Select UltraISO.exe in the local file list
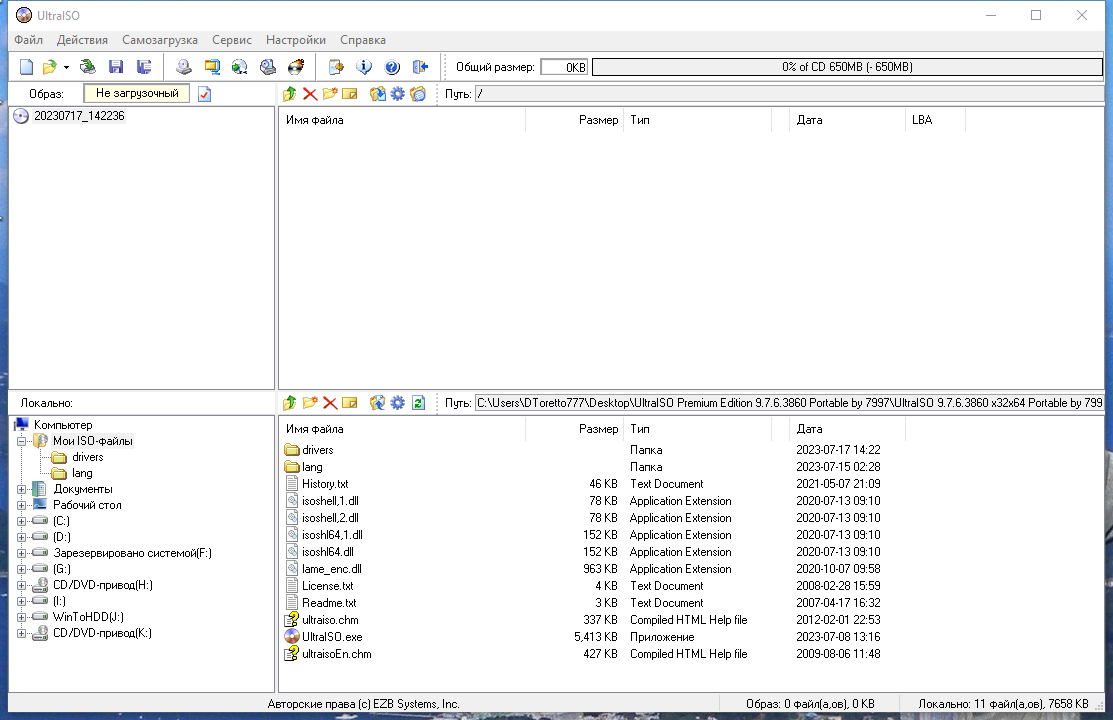This screenshot has height=720, width=1113. (x=332, y=637)
